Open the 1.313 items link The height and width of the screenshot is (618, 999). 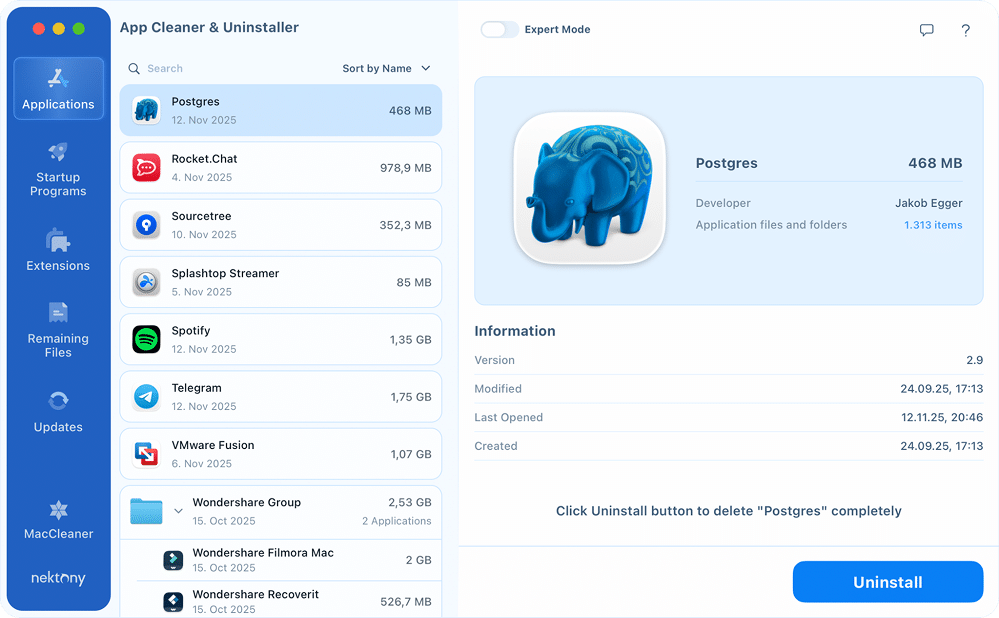(933, 225)
